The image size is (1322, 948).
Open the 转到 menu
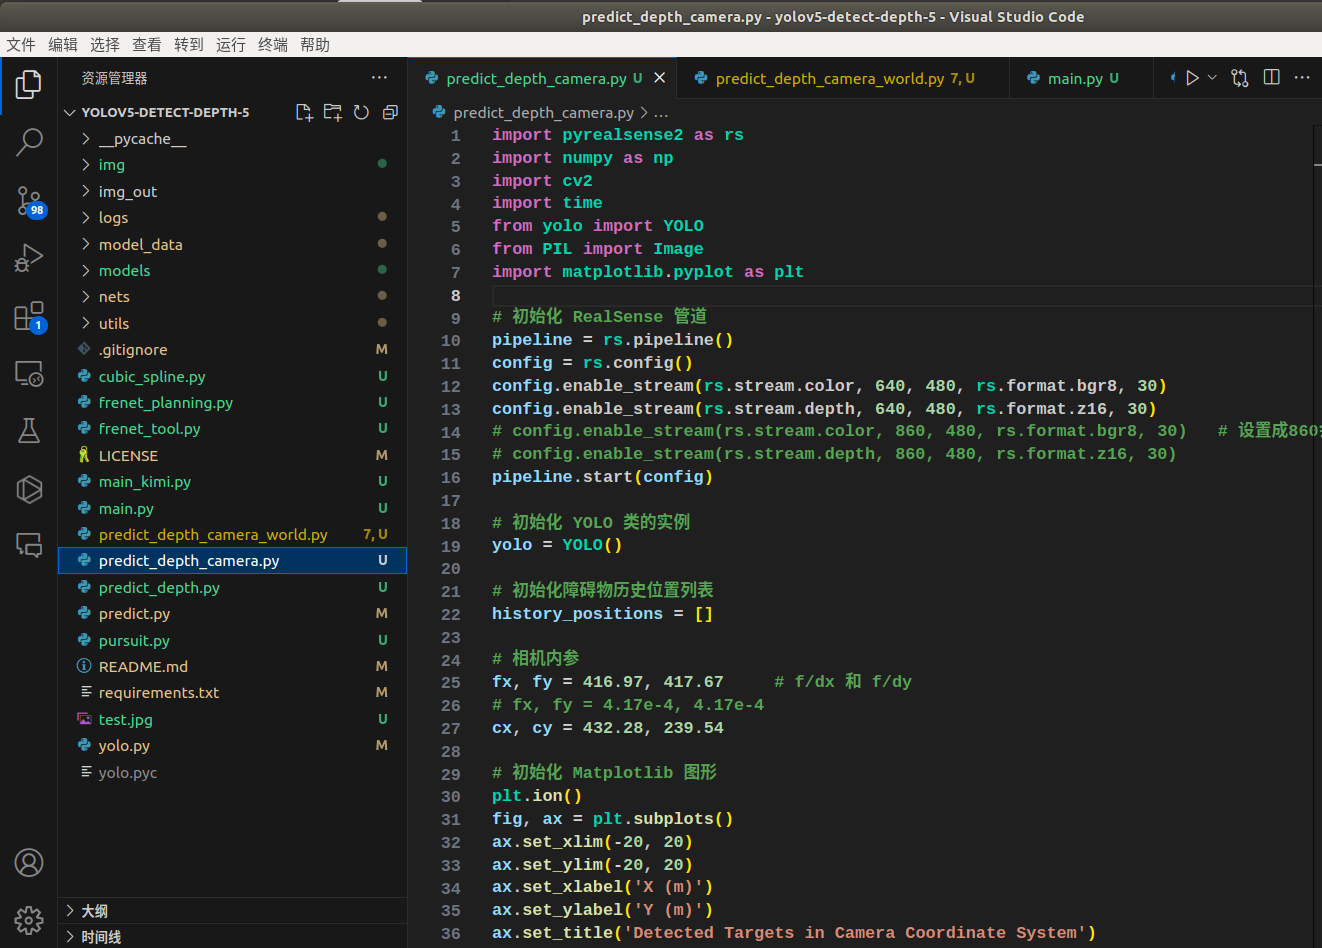point(189,45)
